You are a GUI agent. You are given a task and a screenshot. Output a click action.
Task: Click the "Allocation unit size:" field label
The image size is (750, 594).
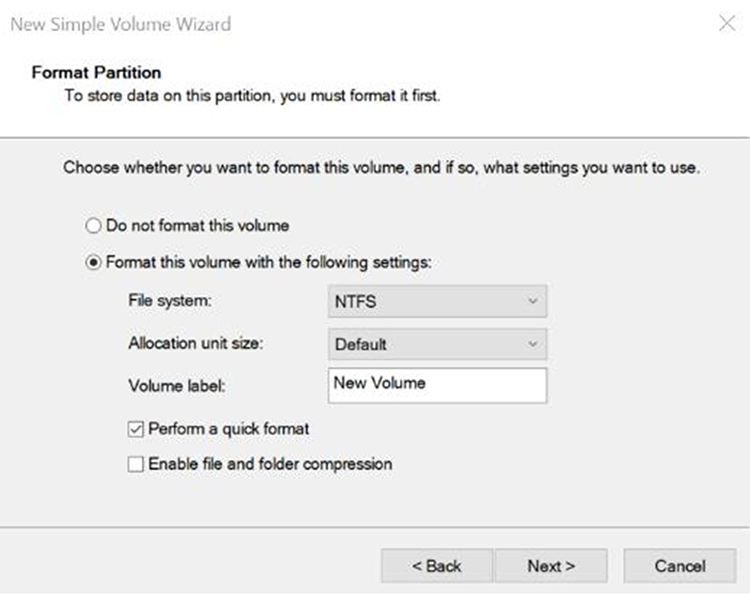coord(203,343)
